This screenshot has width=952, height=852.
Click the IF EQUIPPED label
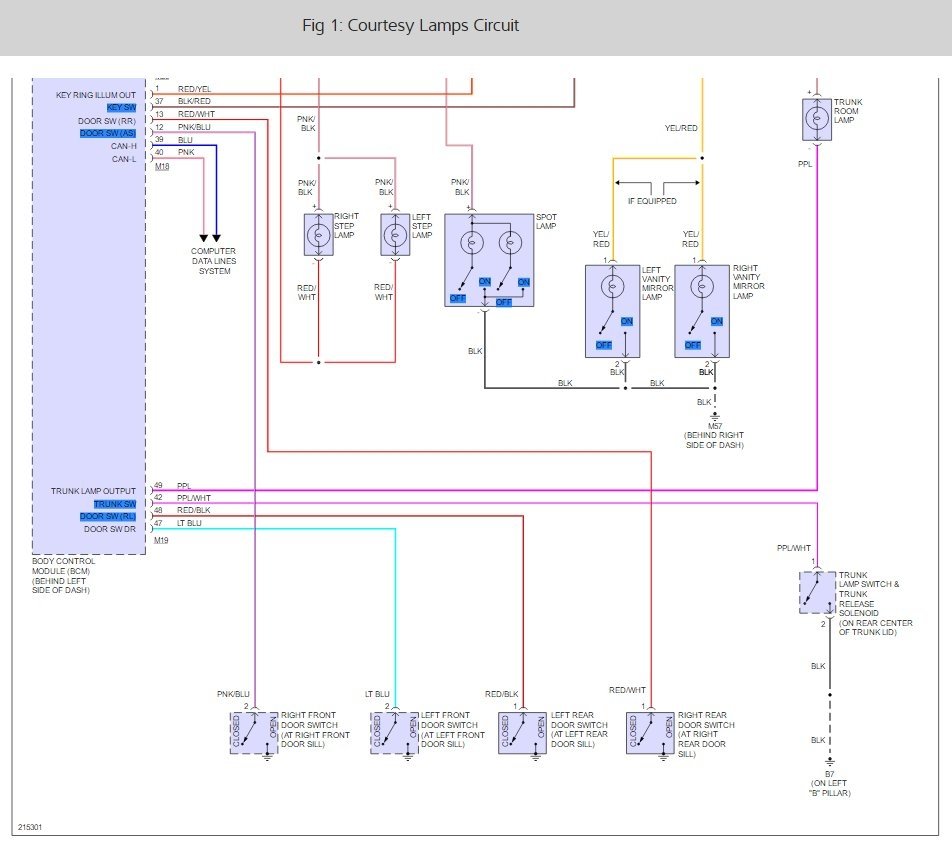[x=652, y=200]
